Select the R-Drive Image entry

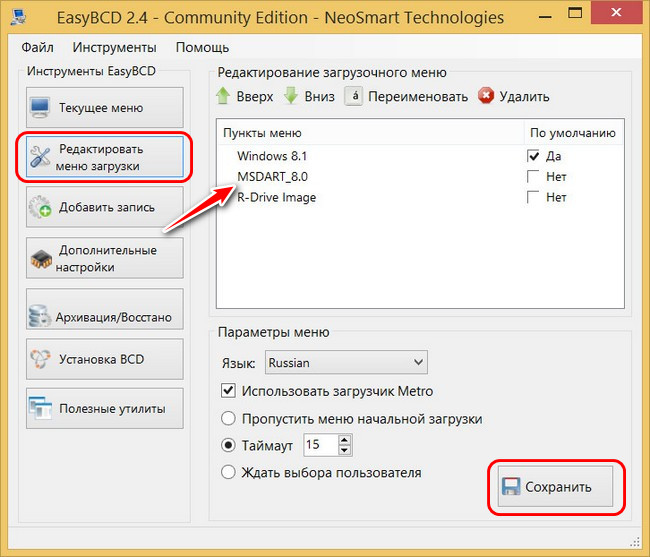(x=276, y=197)
